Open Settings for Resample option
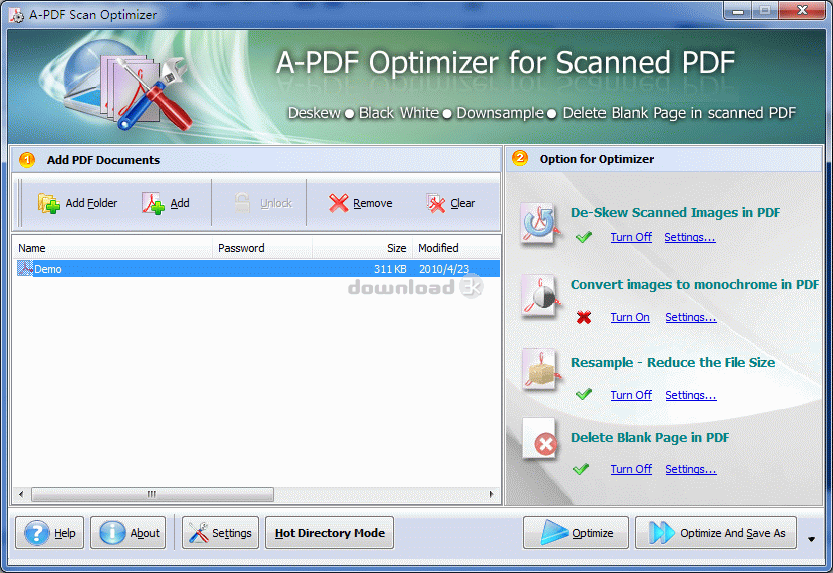The width and height of the screenshot is (833, 573). click(691, 395)
